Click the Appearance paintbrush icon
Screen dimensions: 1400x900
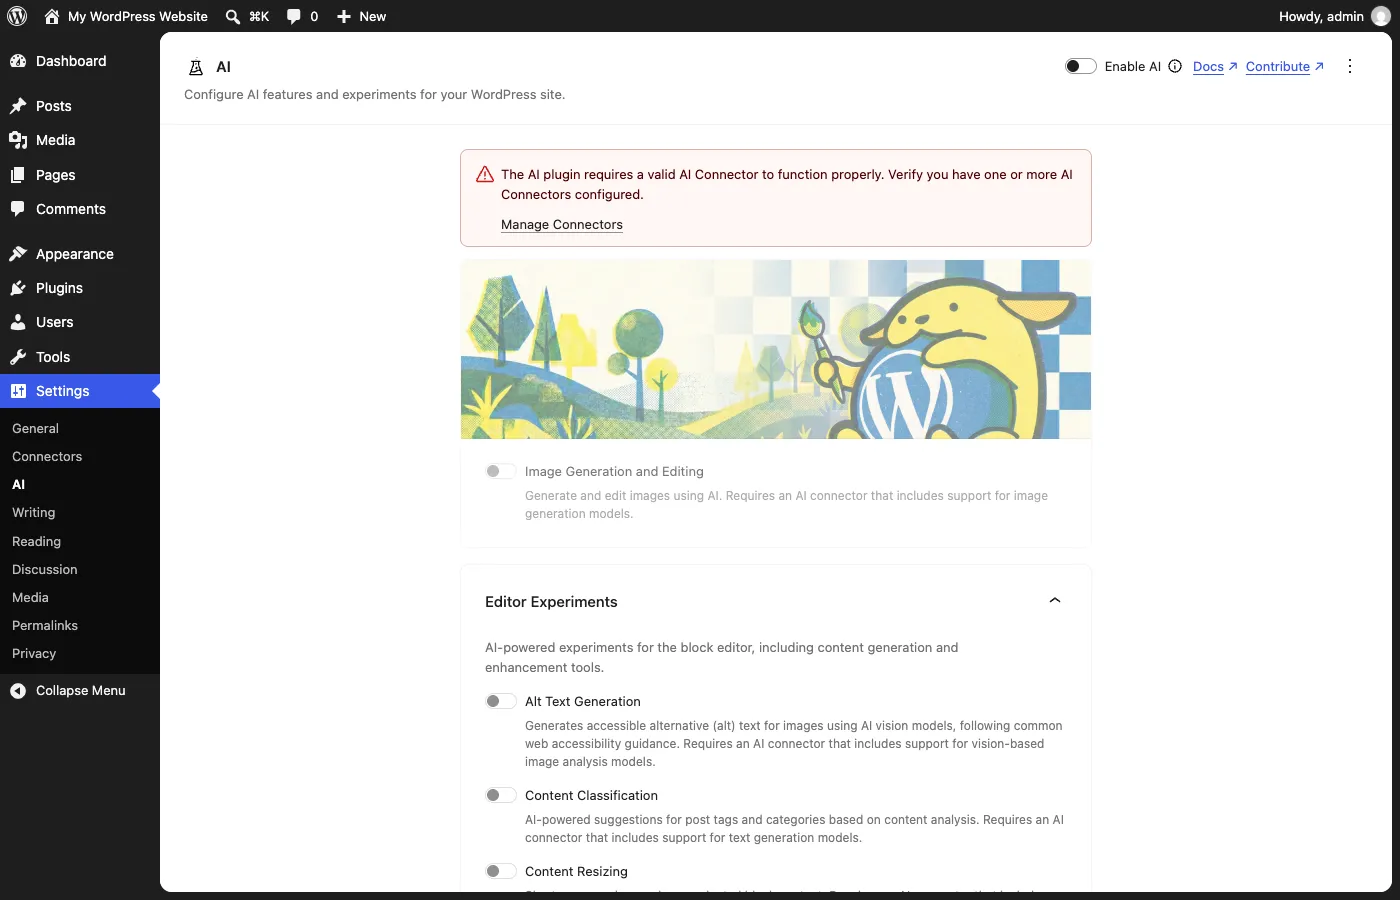click(18, 254)
